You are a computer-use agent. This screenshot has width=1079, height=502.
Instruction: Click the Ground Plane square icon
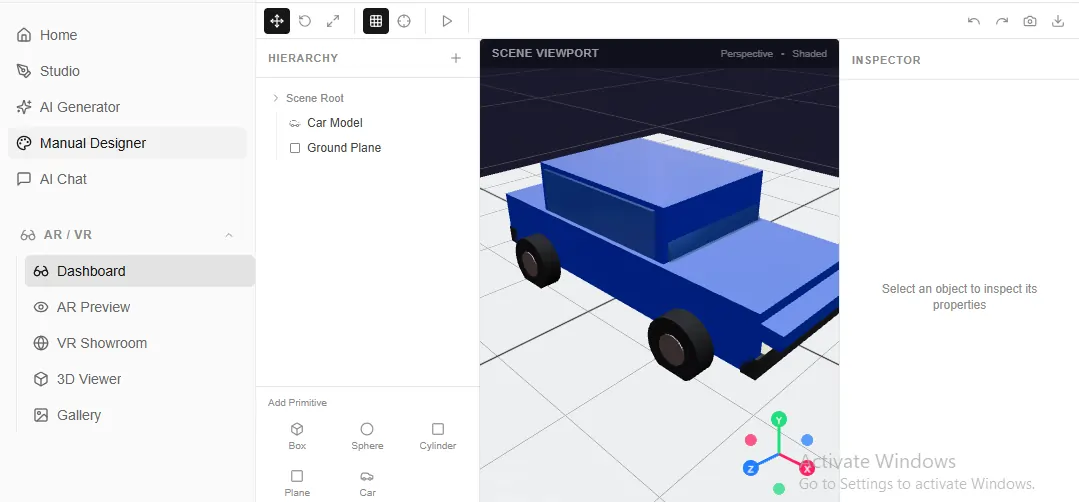click(x=295, y=148)
